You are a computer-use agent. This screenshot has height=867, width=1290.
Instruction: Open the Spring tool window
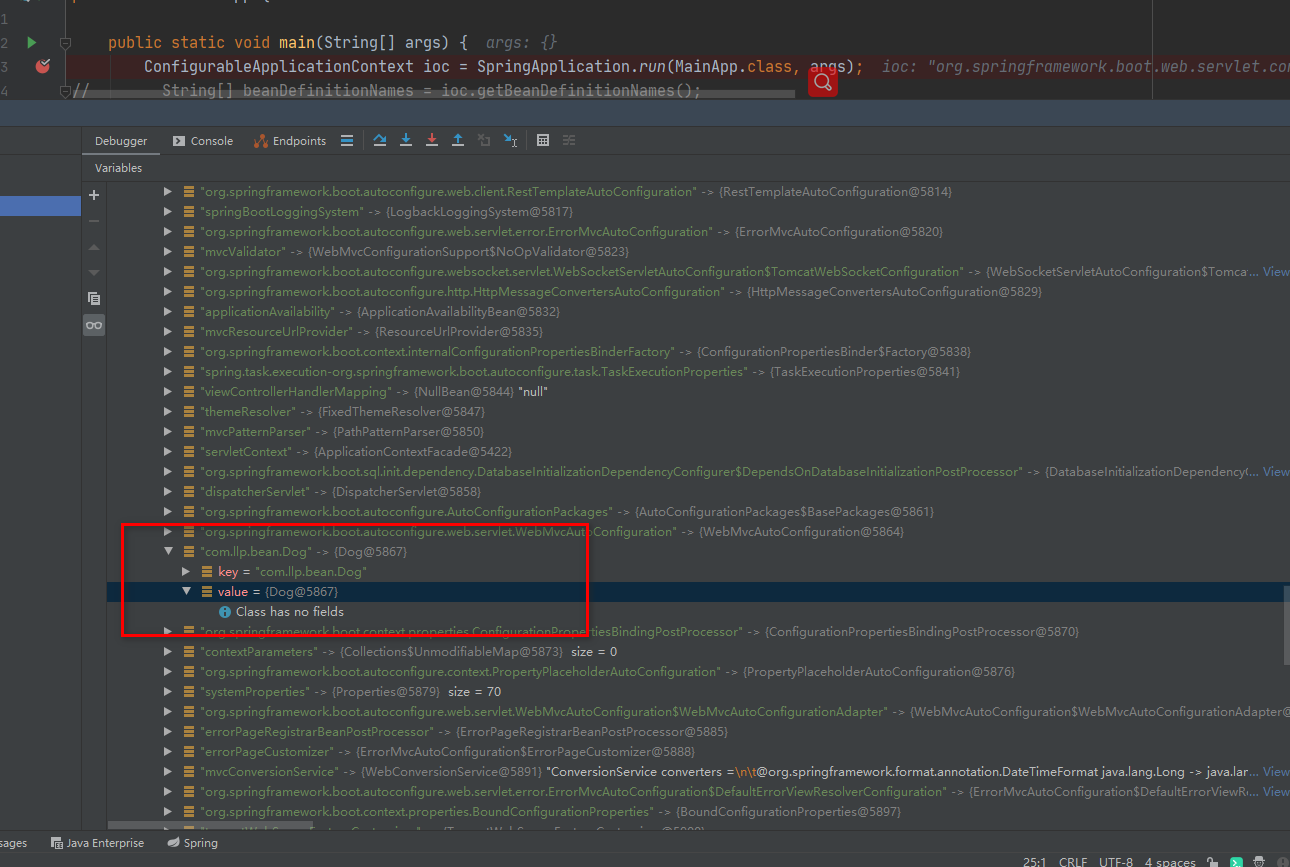click(x=192, y=843)
